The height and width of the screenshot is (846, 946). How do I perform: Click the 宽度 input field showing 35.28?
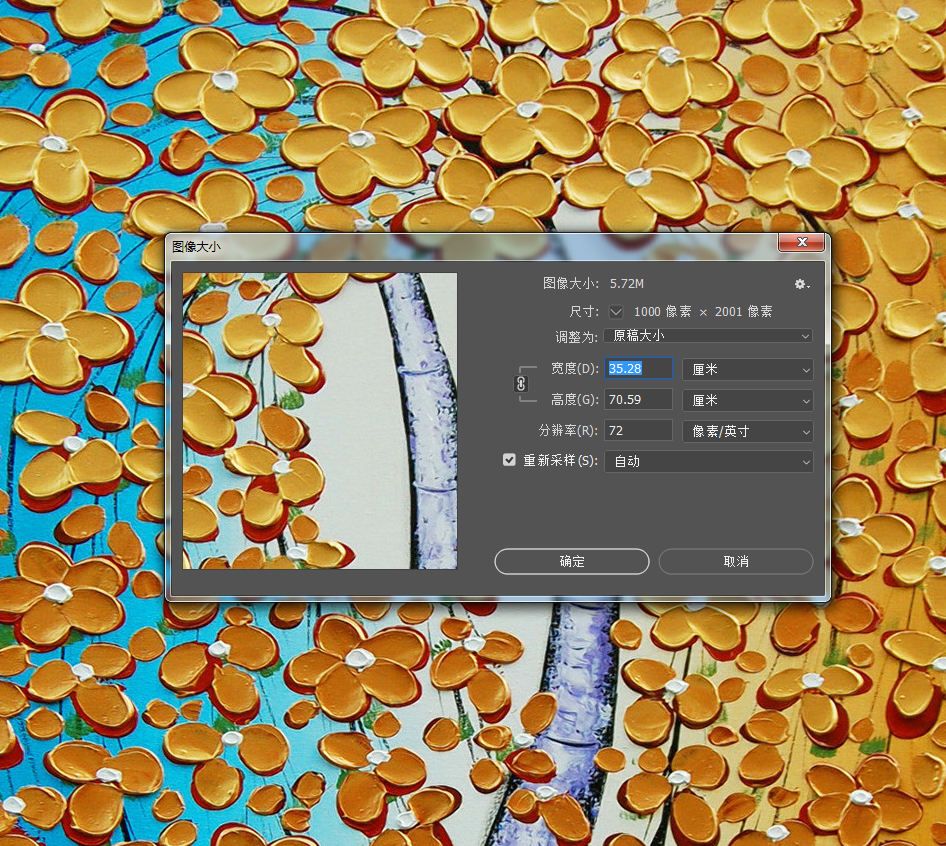pyautogui.click(x=638, y=369)
